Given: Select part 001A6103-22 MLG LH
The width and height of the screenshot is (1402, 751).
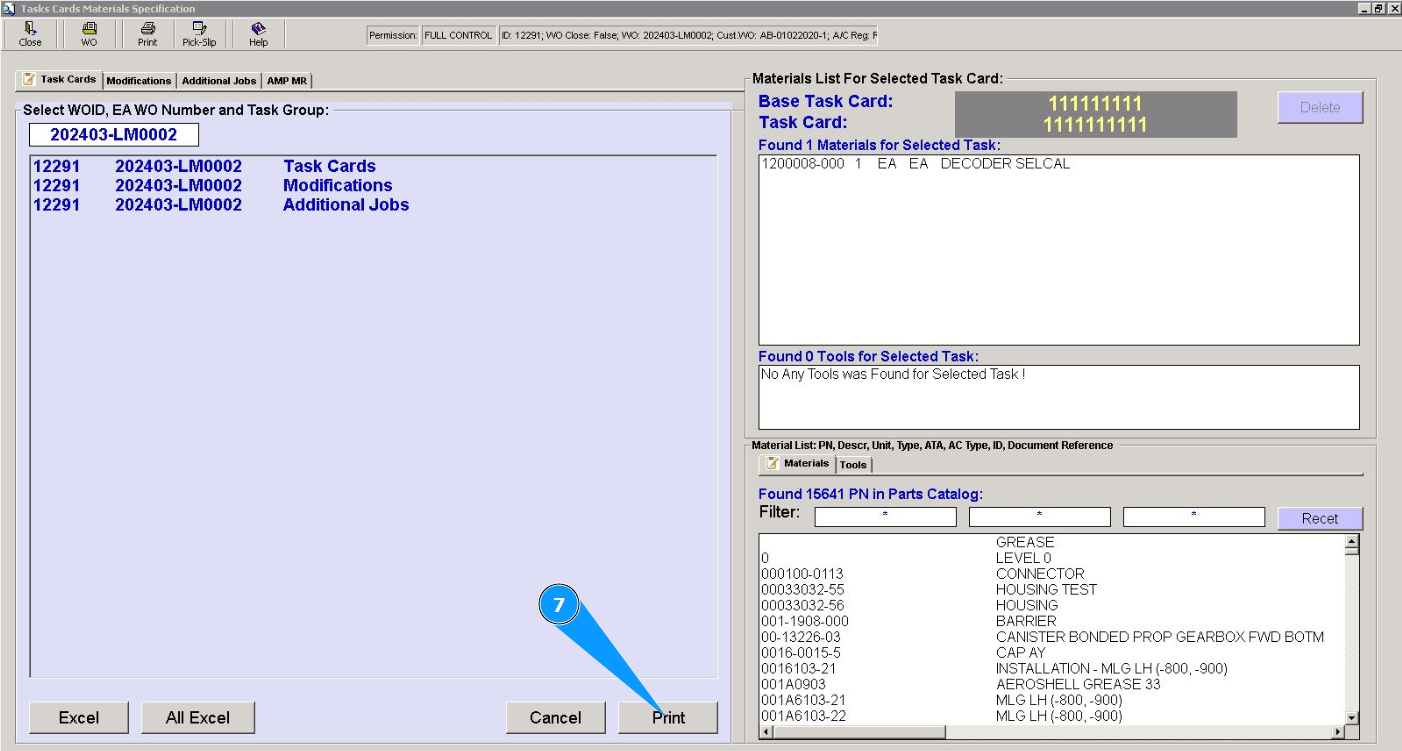Looking at the screenshot, I should (x=1052, y=716).
